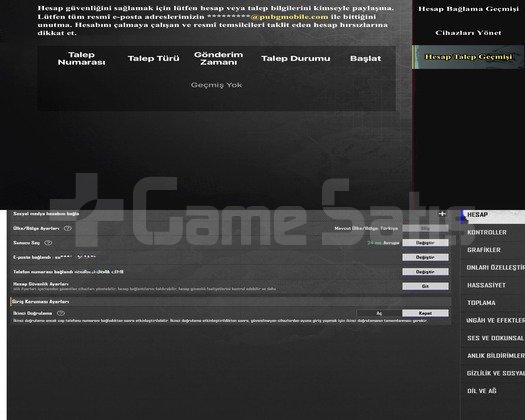Open Hesap Bağlama Geçmişi menu item
The image size is (525, 420).
468,9
